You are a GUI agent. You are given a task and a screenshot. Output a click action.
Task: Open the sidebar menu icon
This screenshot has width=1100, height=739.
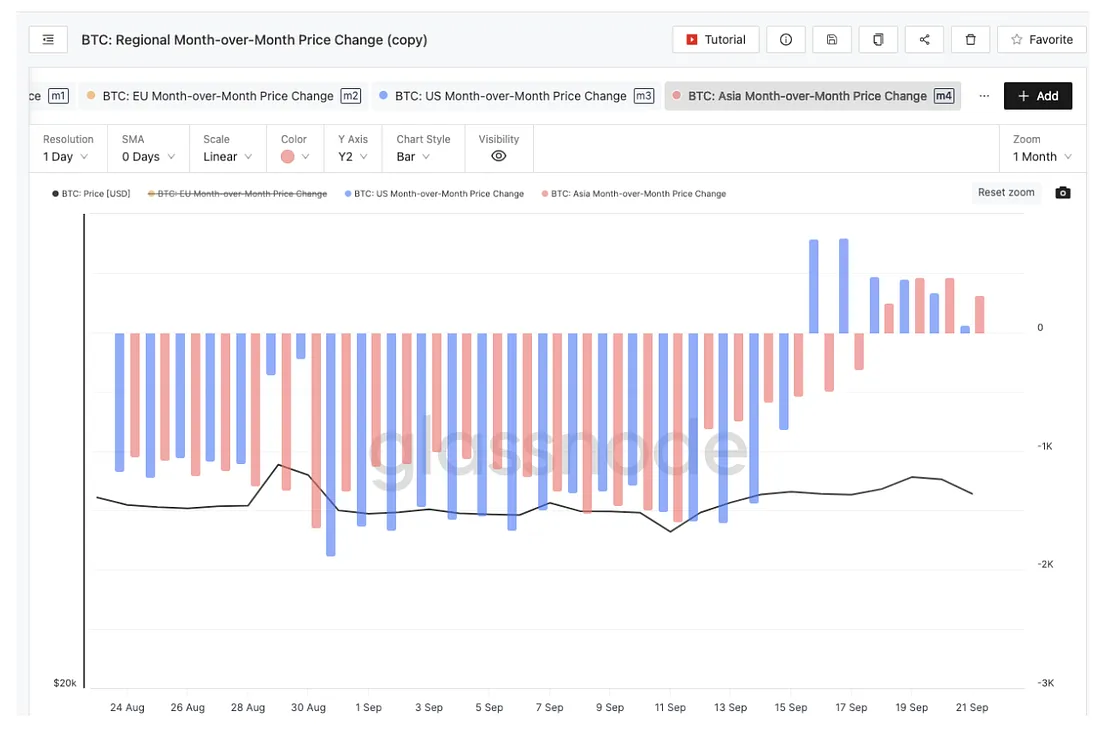click(x=48, y=40)
